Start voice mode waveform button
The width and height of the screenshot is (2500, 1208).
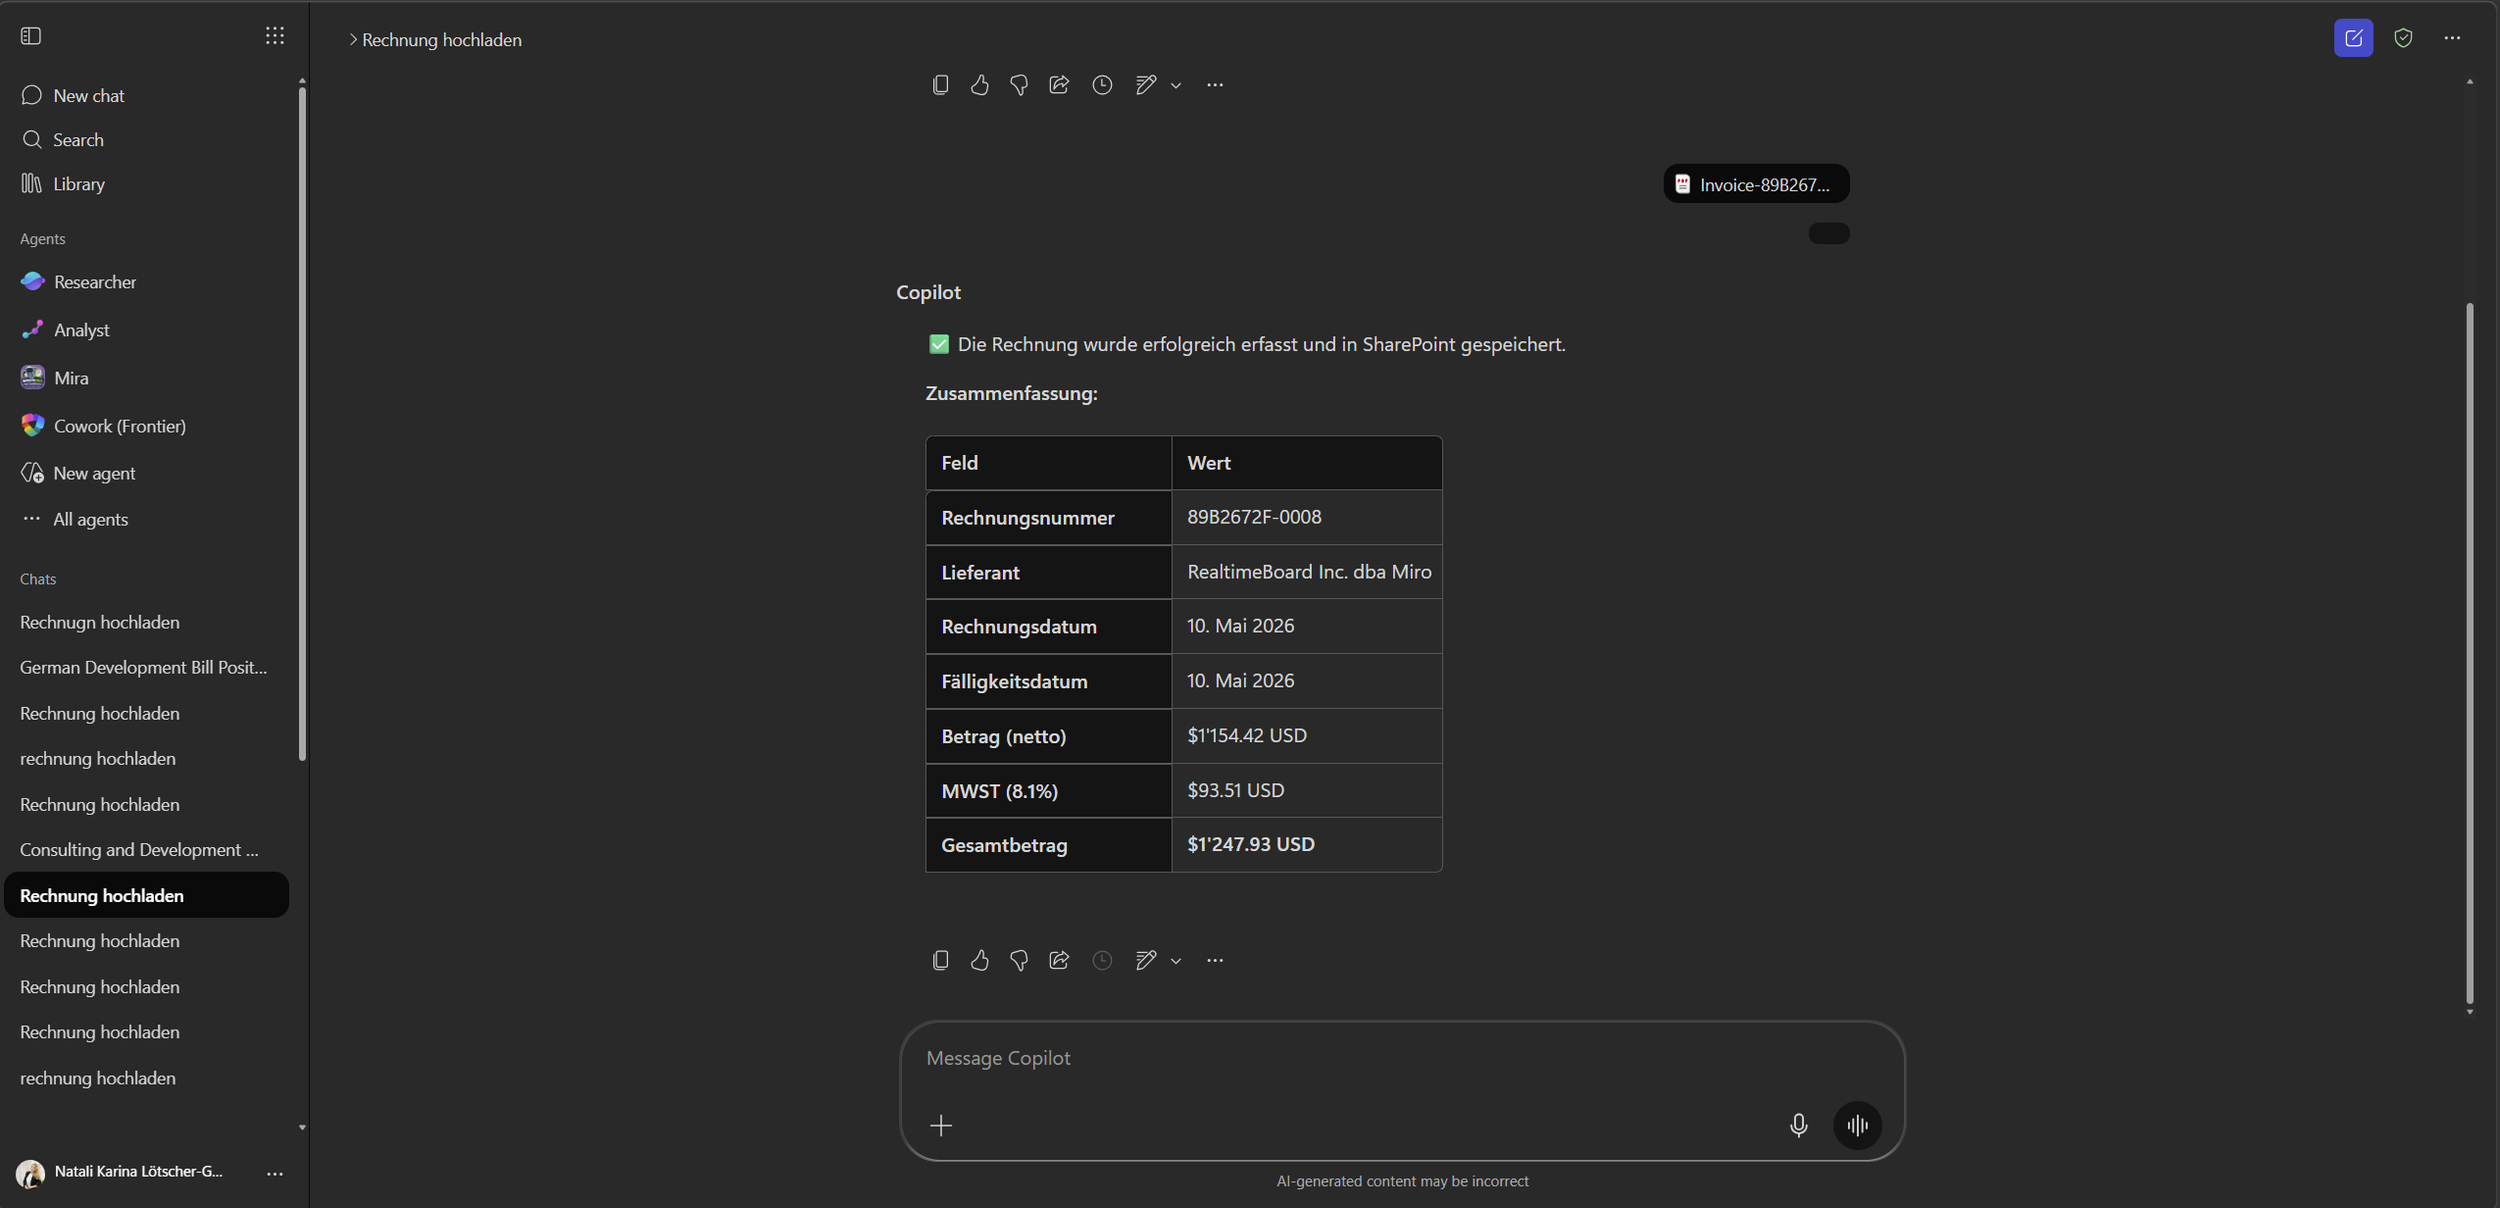(1857, 1126)
